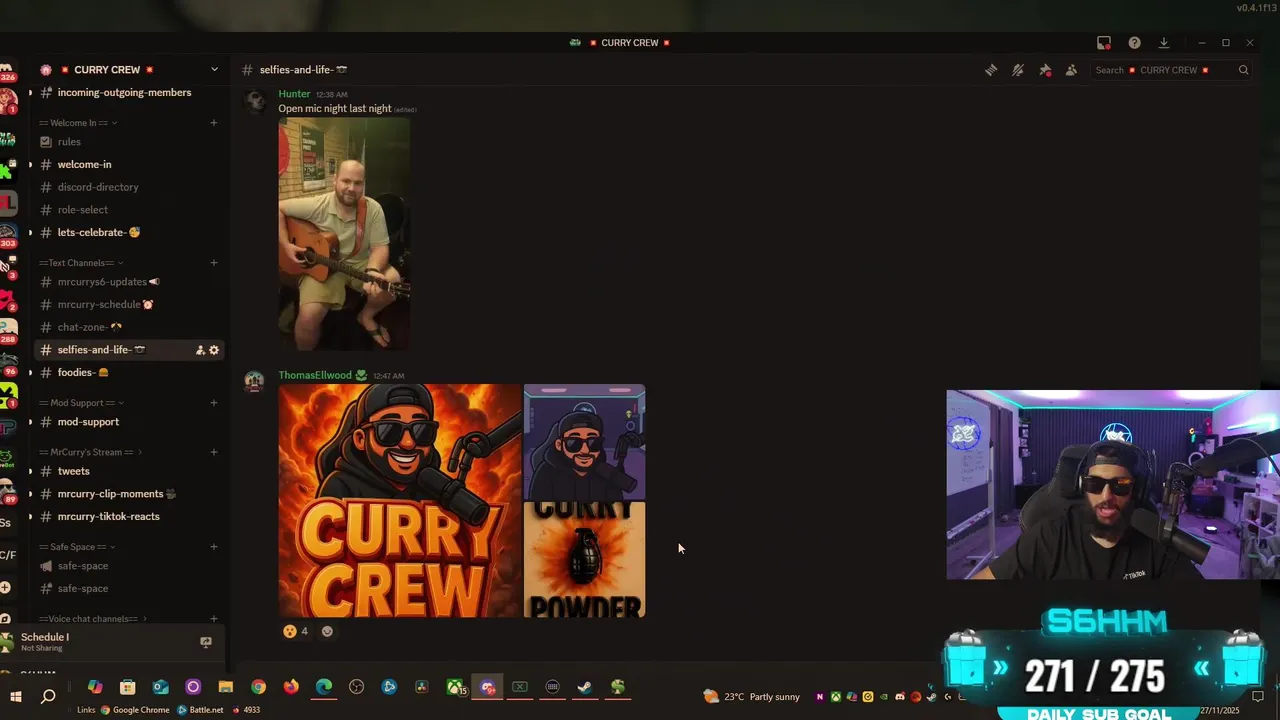
Task: Open the CURRY POWDER grenade image
Action: [584, 560]
